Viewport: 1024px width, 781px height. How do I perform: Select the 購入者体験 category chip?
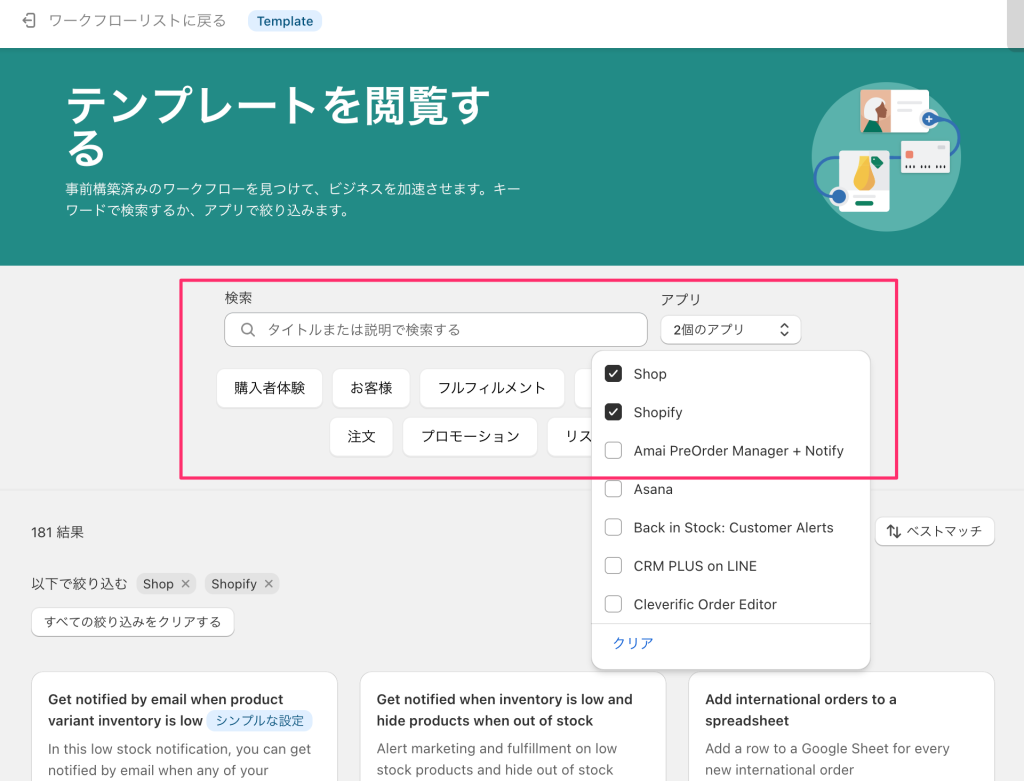(269, 388)
